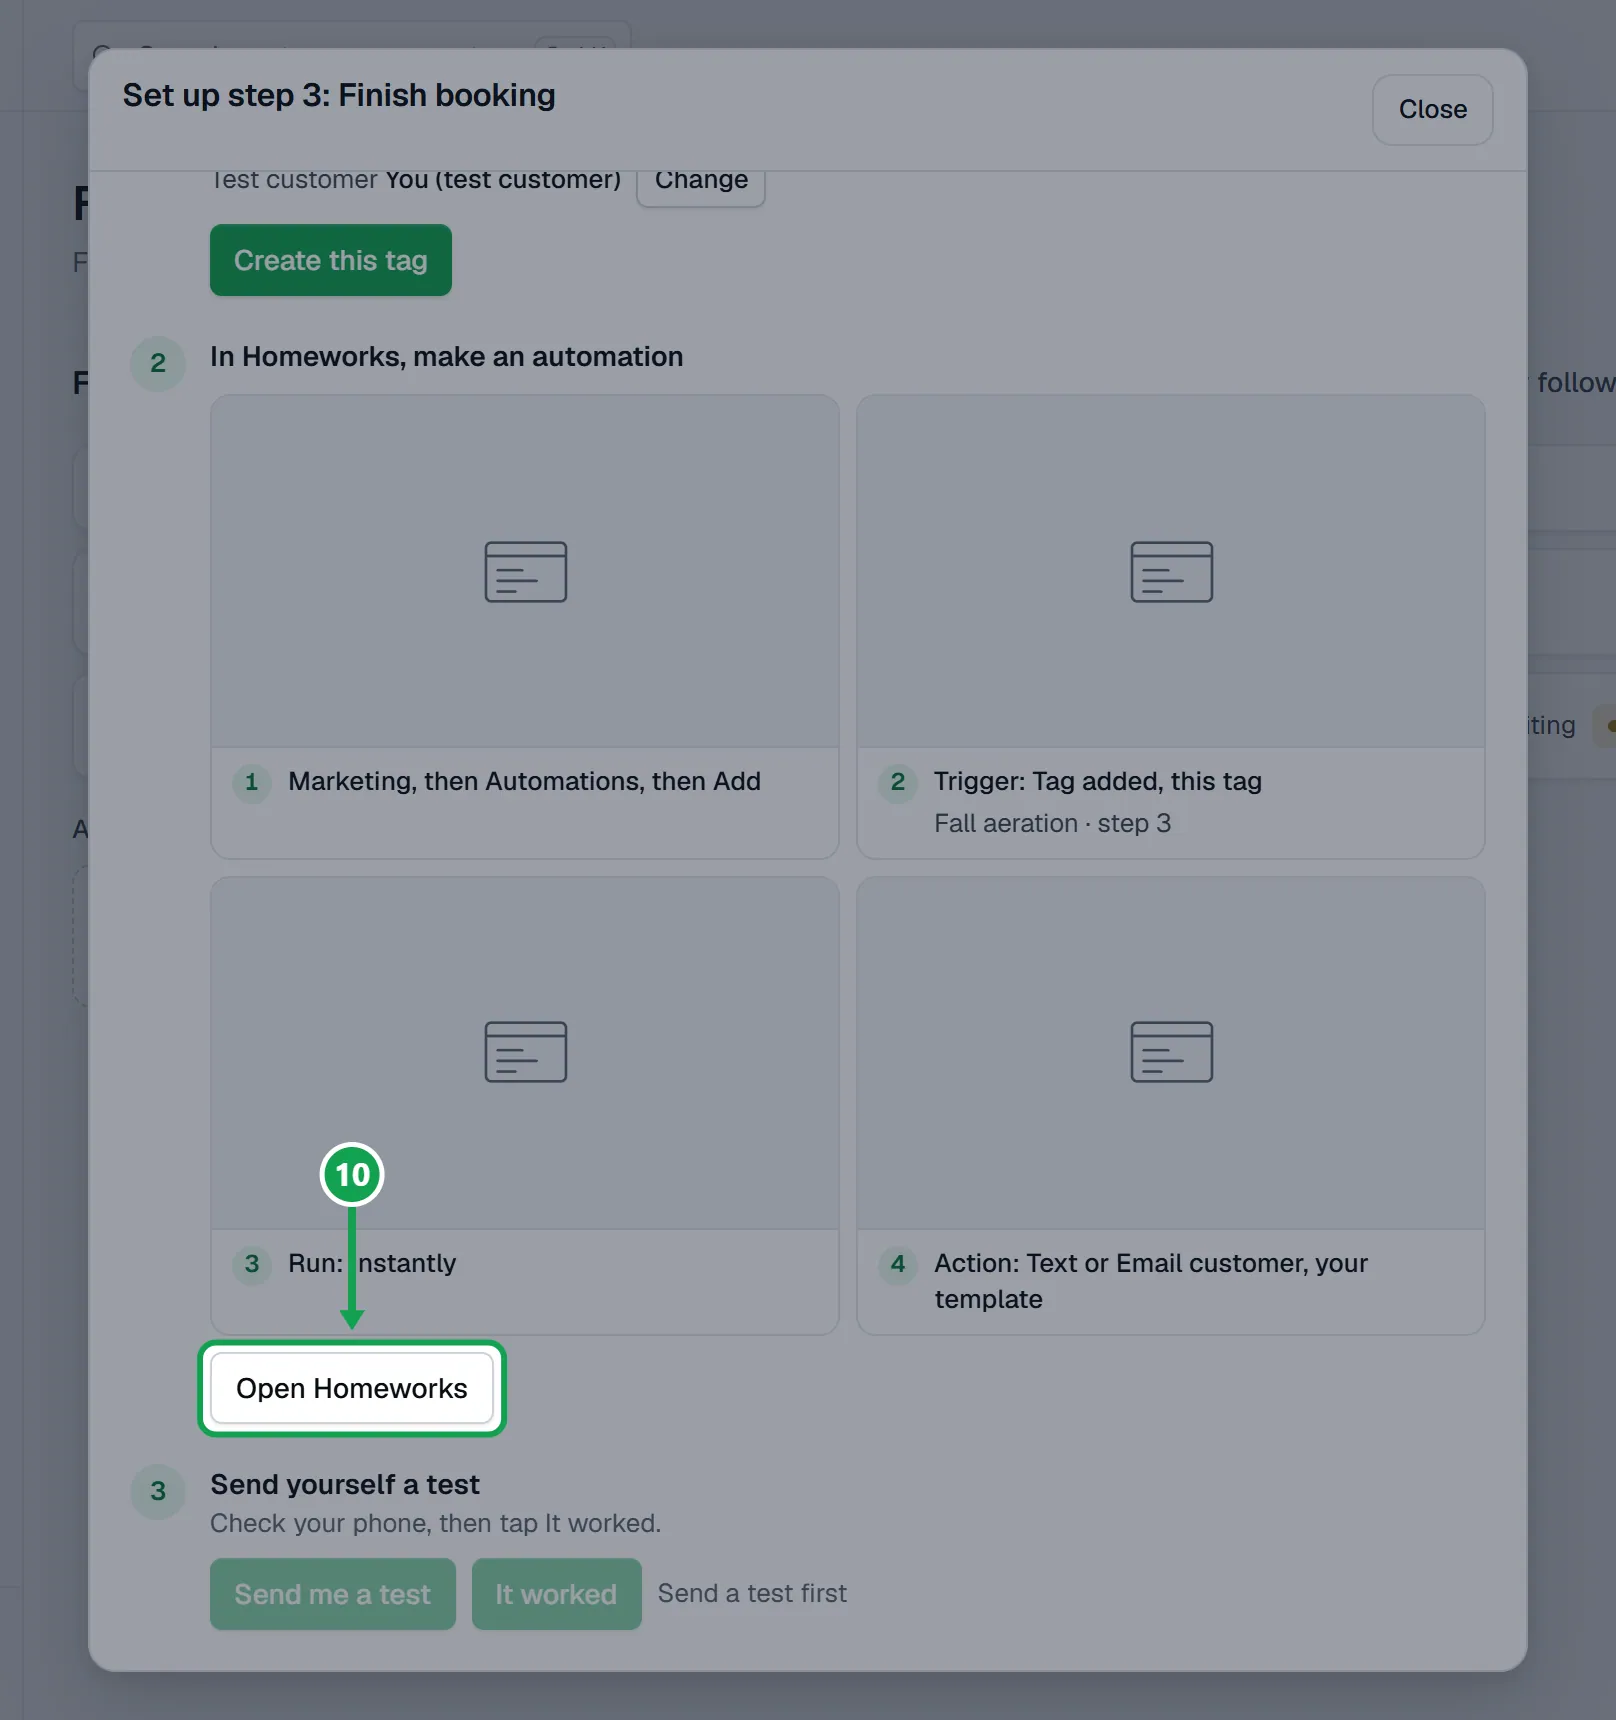Screen dimensions: 1616x1720
Task: Click the 'Send yourself a test' heading
Action: 345,1484
